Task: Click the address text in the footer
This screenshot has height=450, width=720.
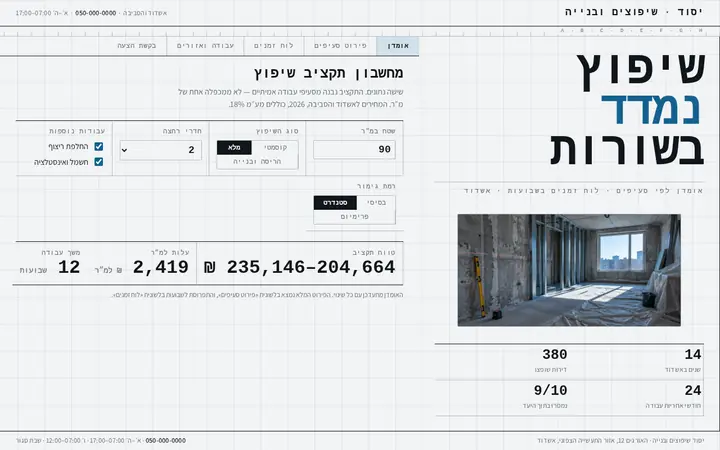Action: (x=620, y=440)
